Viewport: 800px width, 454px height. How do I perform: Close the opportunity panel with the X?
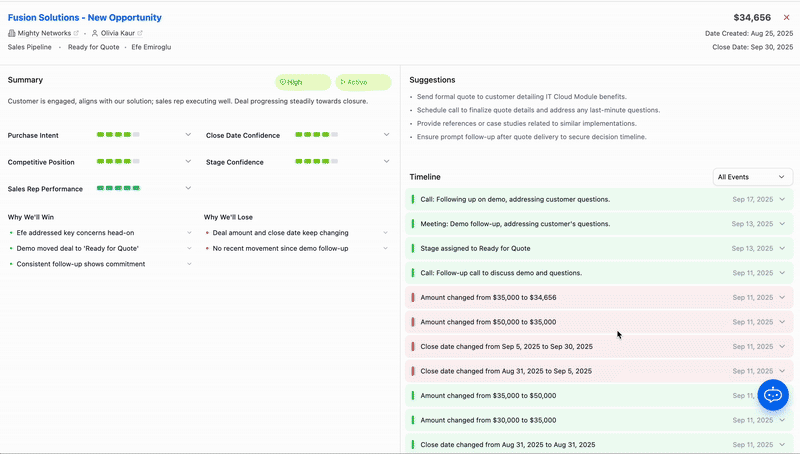(786, 18)
